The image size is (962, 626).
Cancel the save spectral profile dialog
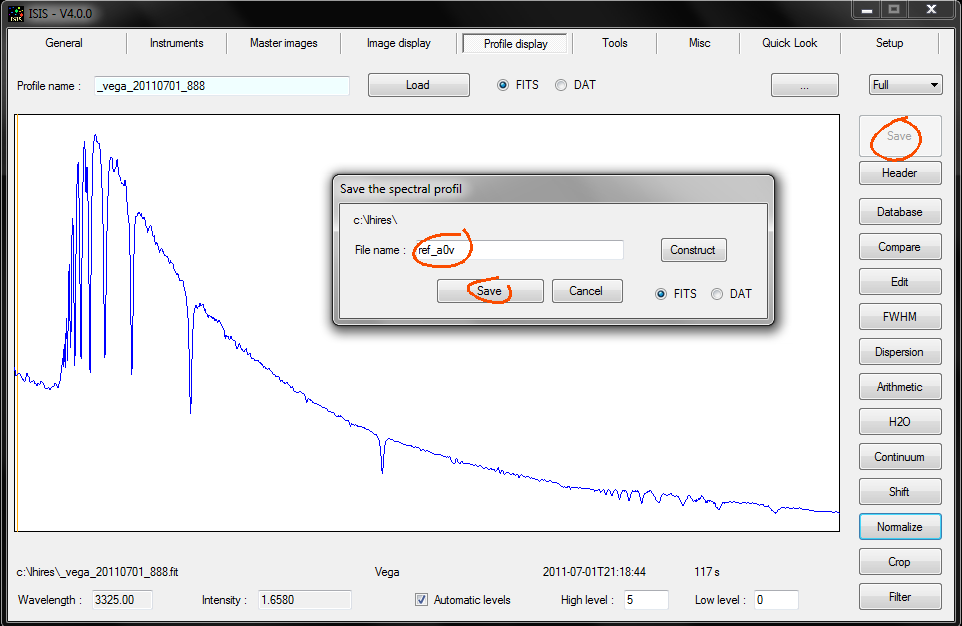point(586,291)
